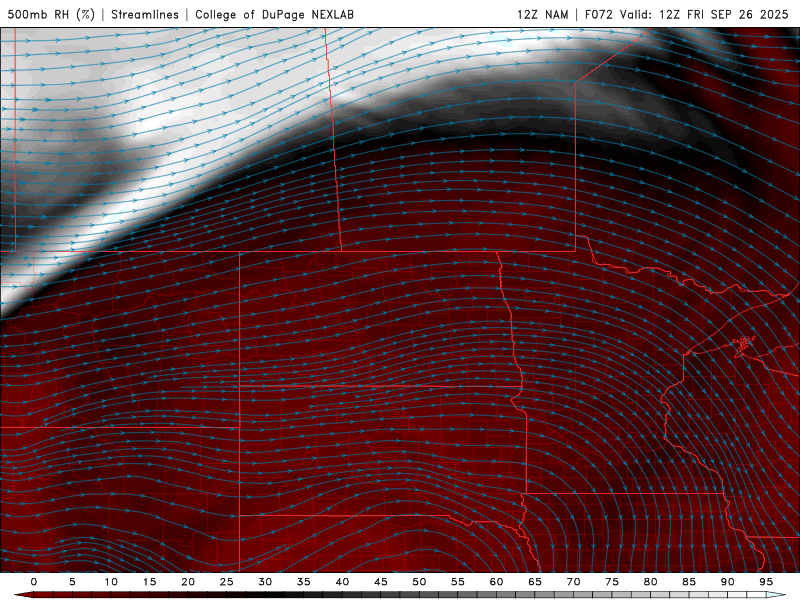Click the colorbar label '75'

pyautogui.click(x=612, y=582)
